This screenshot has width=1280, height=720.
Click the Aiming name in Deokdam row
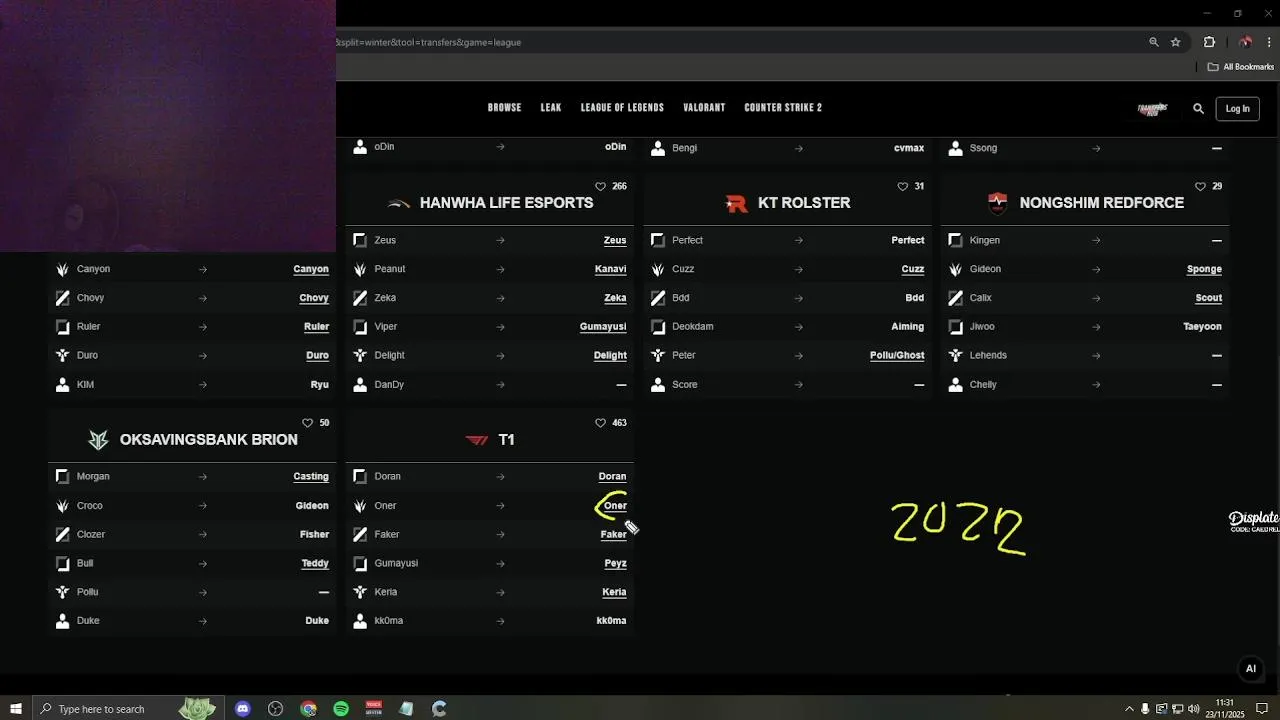pos(908,327)
